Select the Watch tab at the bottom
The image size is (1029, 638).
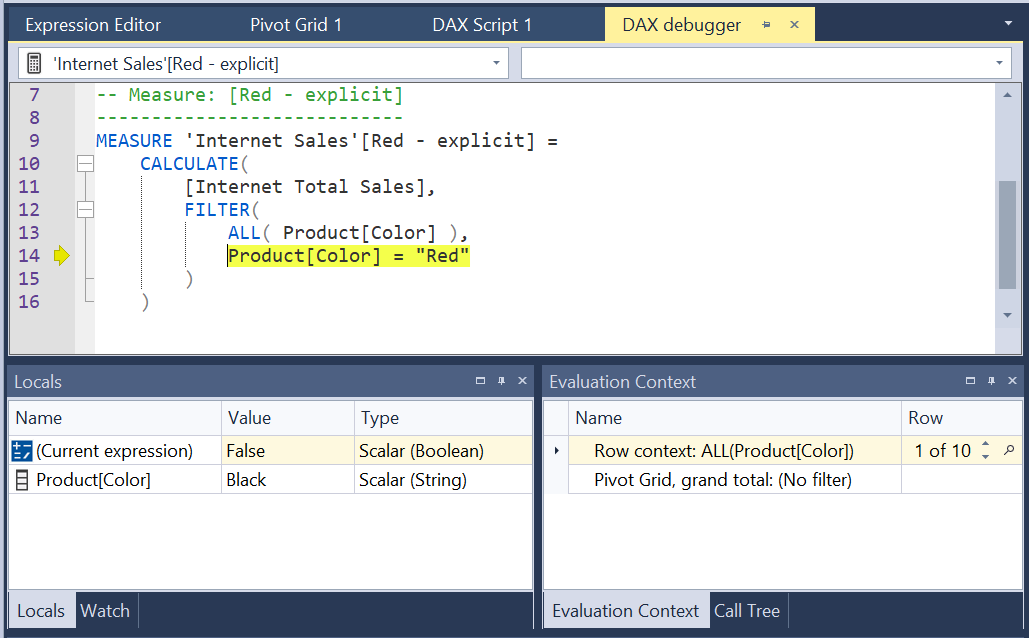pyautogui.click(x=105, y=610)
